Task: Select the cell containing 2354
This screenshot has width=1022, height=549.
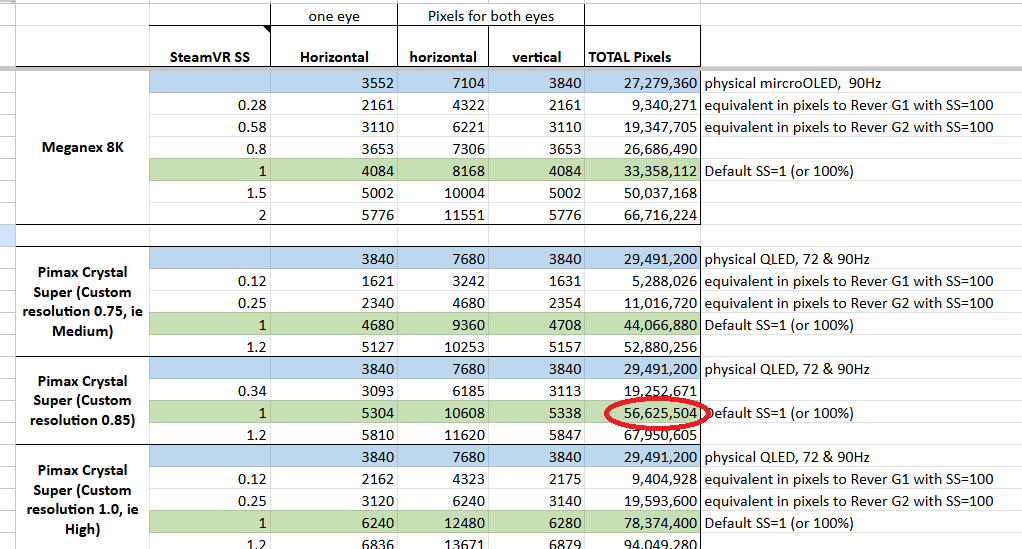Action: [x=536, y=303]
